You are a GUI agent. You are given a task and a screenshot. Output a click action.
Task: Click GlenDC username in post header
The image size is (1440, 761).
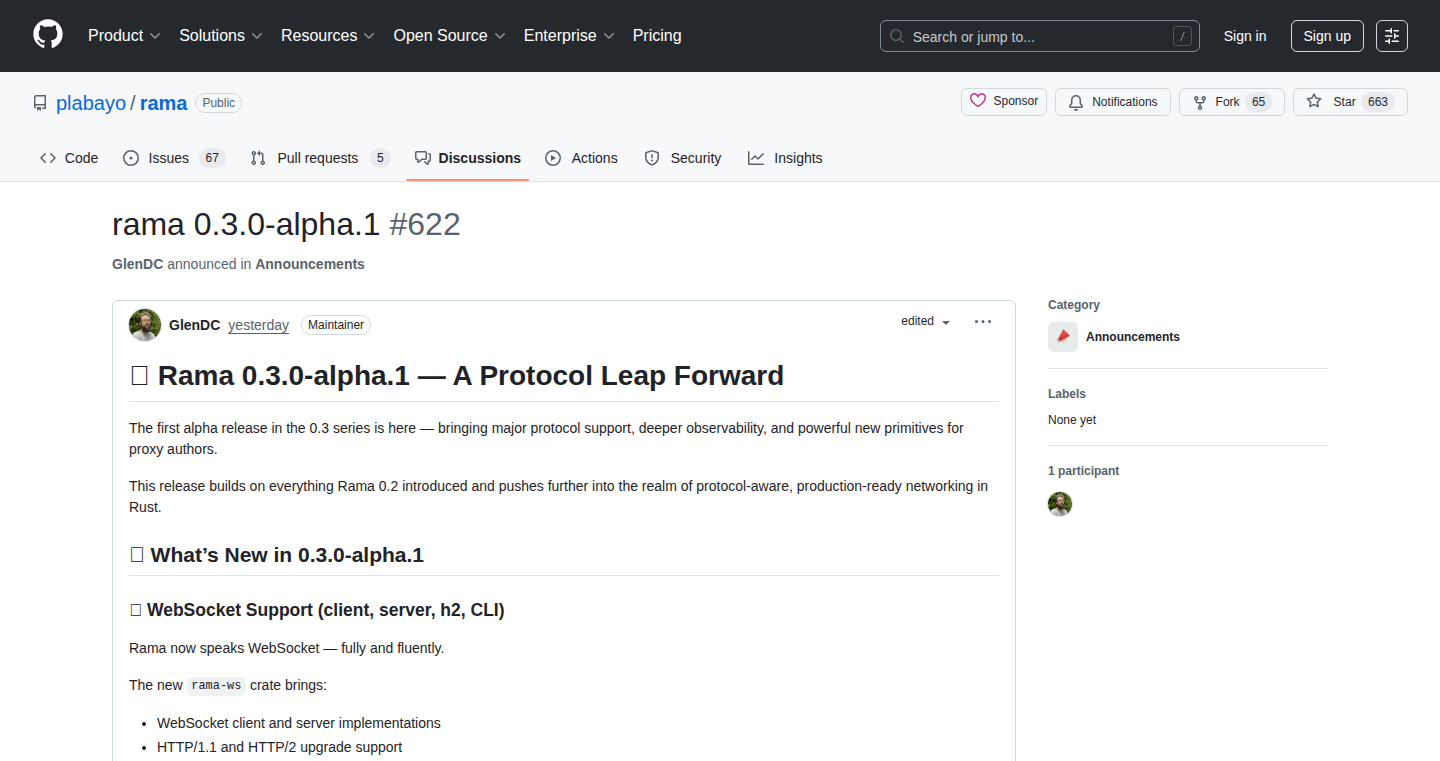195,325
